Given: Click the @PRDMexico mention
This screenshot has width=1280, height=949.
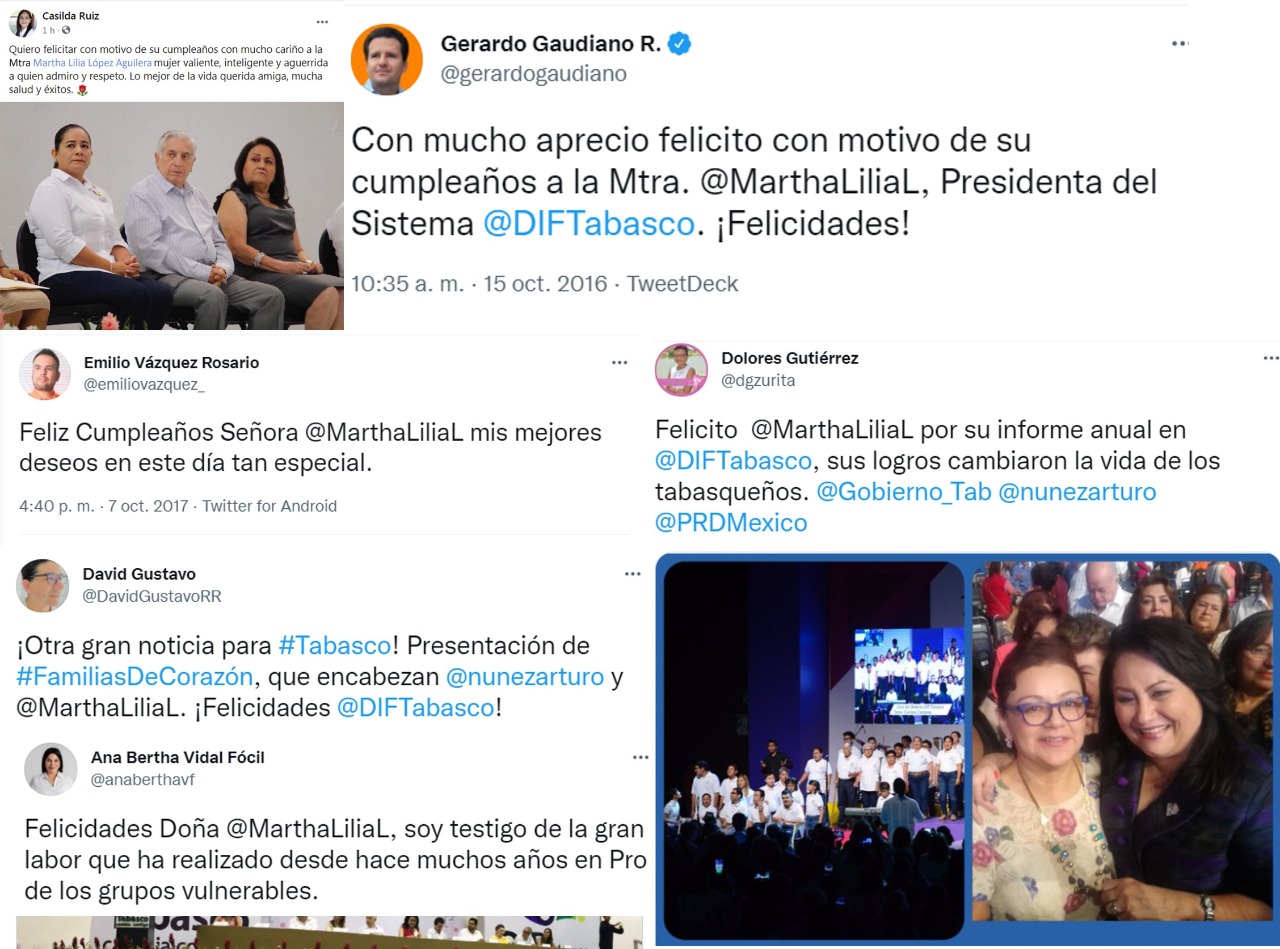Looking at the screenshot, I should (x=731, y=522).
